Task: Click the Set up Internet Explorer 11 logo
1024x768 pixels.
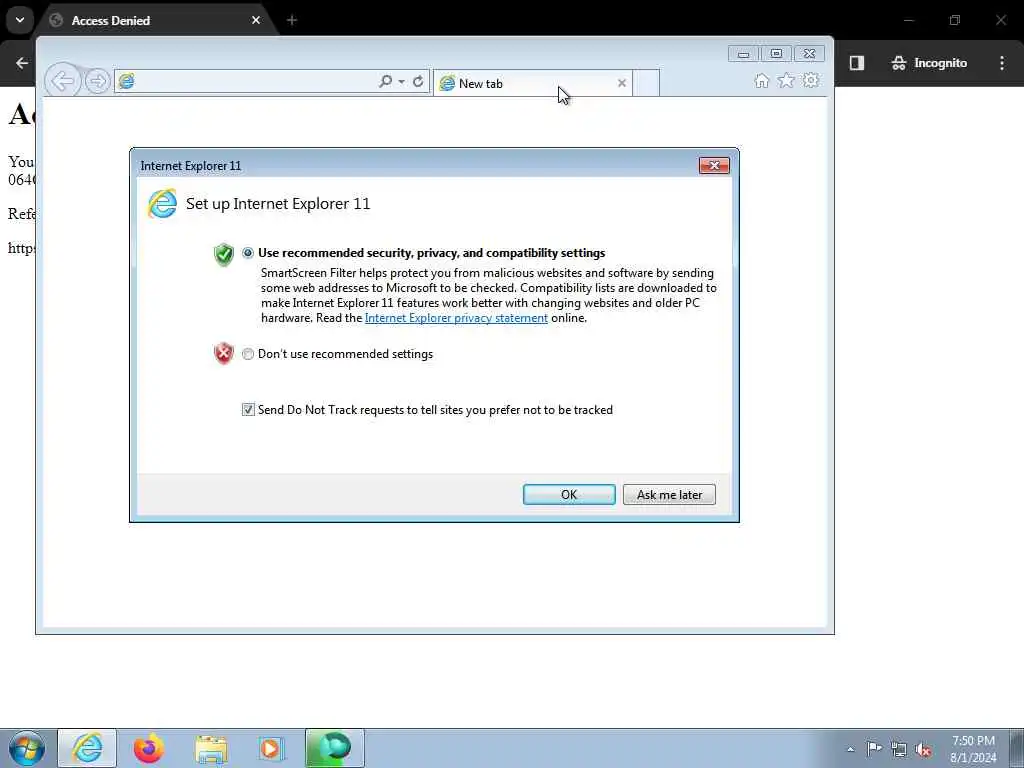Action: click(162, 204)
